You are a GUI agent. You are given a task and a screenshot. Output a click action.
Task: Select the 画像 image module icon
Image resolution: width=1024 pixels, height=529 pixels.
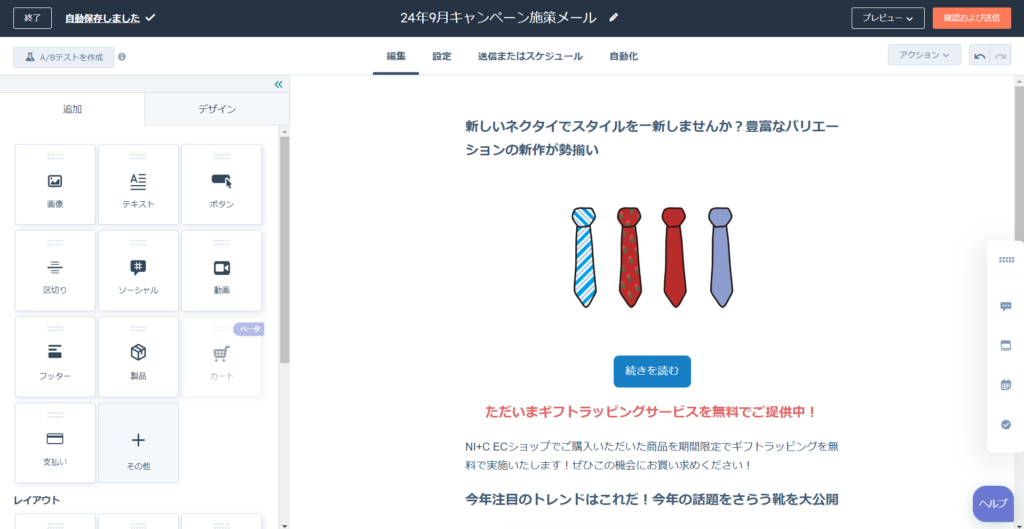point(55,182)
